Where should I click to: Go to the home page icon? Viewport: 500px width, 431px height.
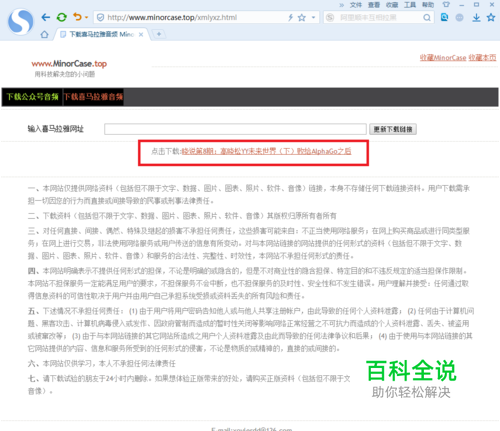tap(44, 34)
